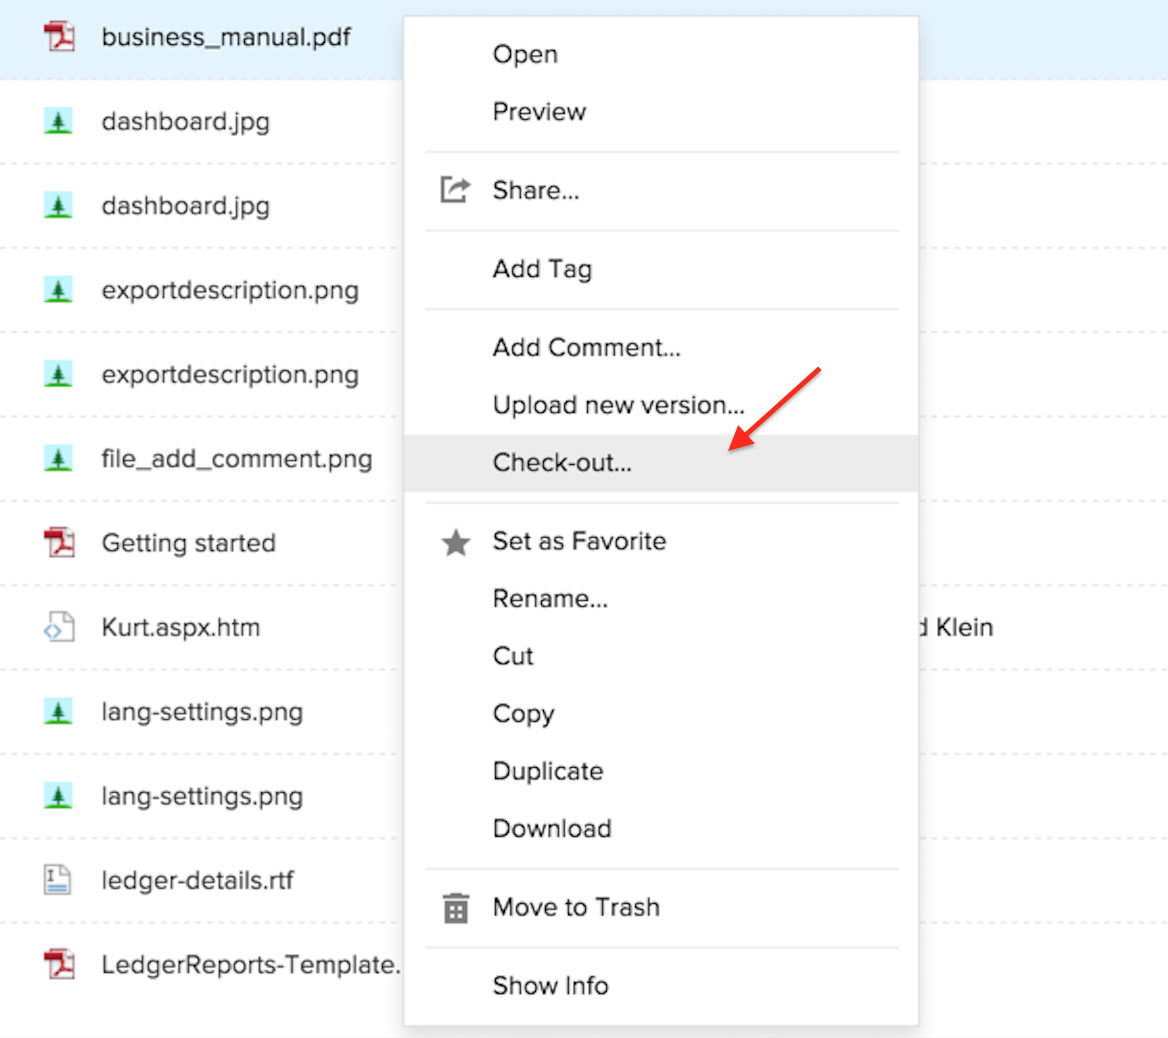Choose Download from the context menu
This screenshot has width=1168, height=1038.
point(552,828)
